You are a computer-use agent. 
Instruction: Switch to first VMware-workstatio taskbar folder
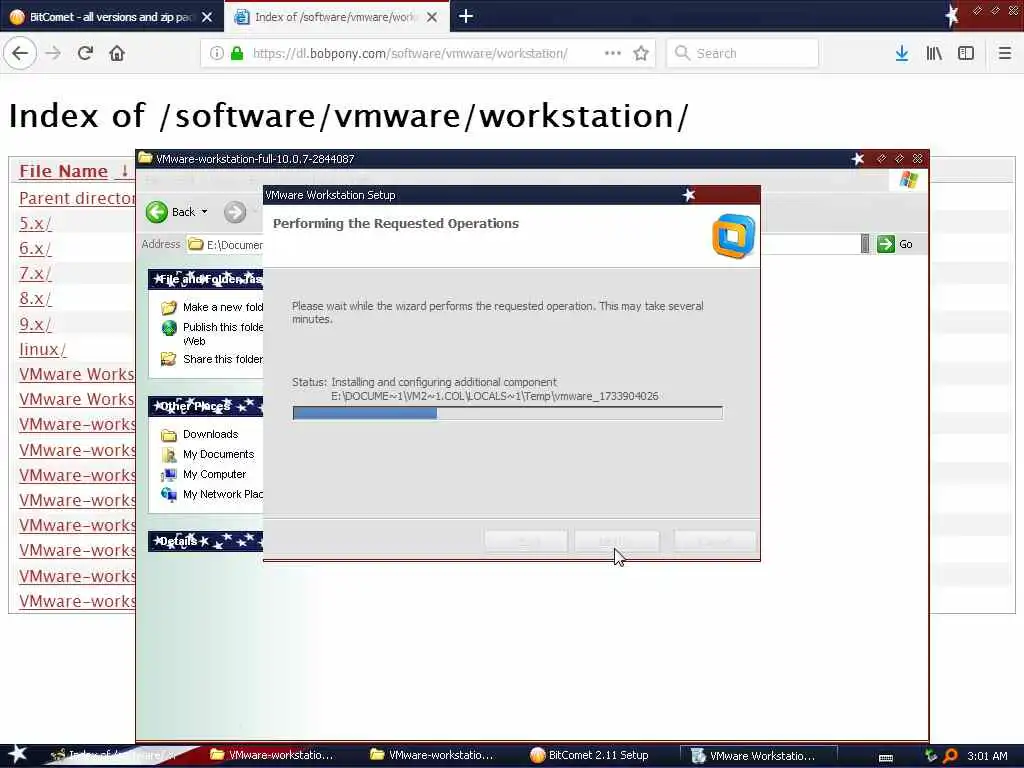[272, 755]
